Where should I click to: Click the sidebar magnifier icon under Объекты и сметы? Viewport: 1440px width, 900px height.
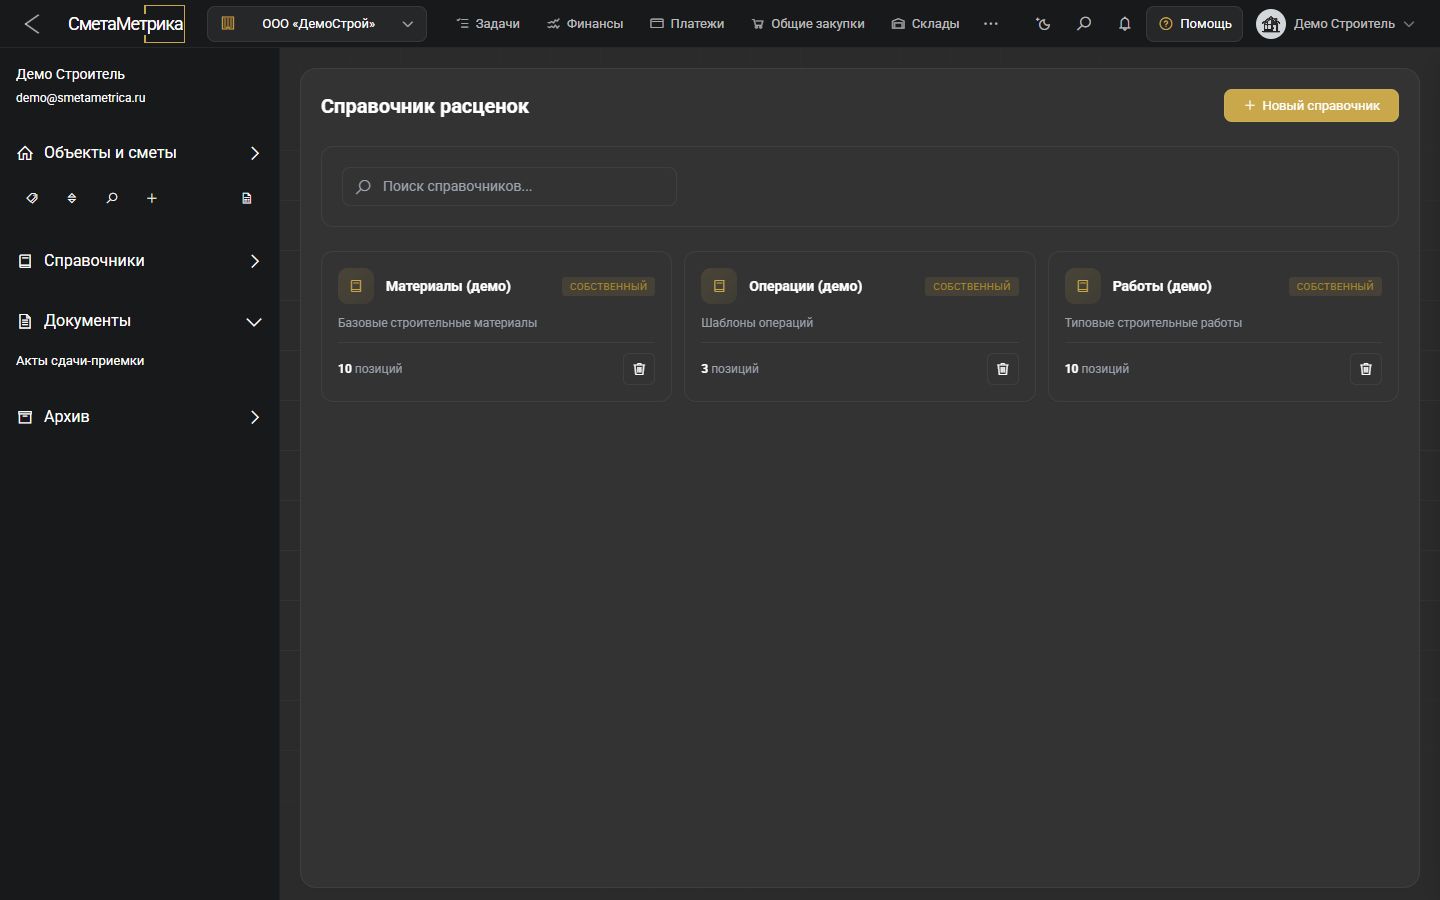point(112,198)
